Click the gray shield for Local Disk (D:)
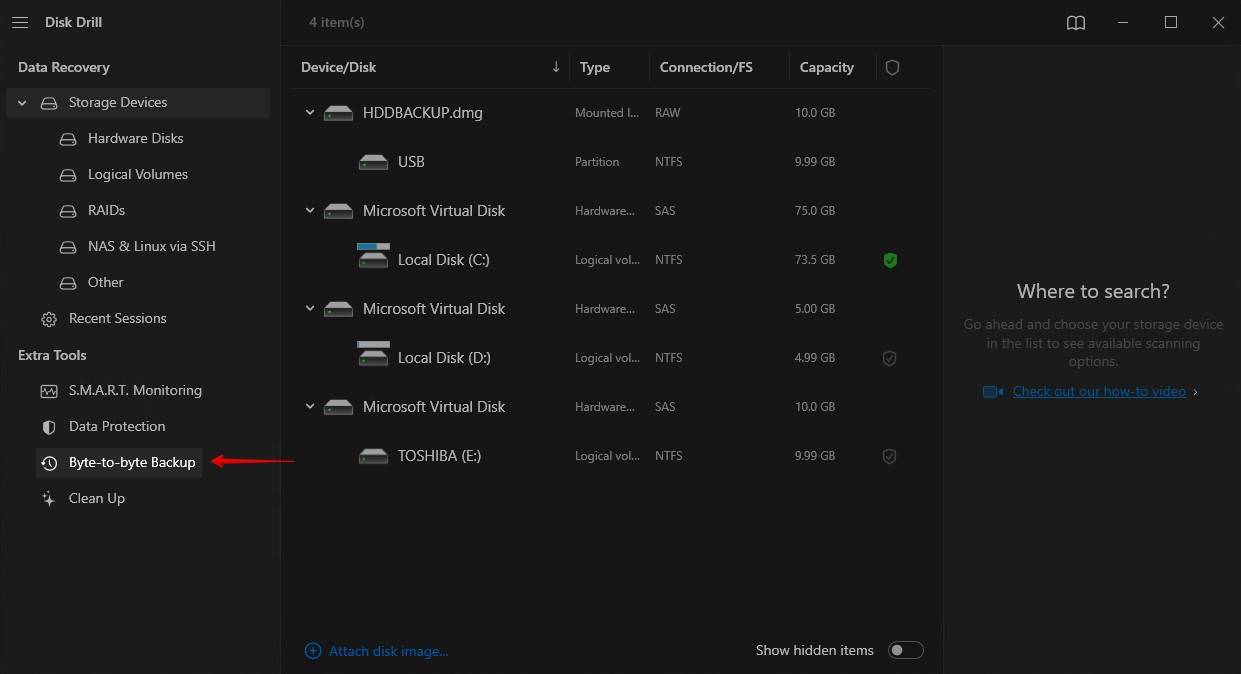Viewport: 1241px width, 674px height. tap(889, 358)
